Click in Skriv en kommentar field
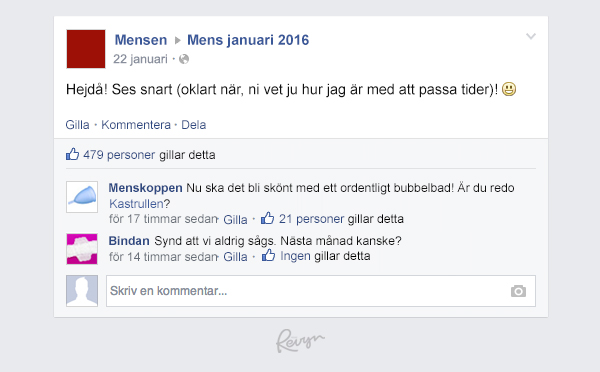Image resolution: width=600 pixels, height=372 pixels. pos(321,291)
